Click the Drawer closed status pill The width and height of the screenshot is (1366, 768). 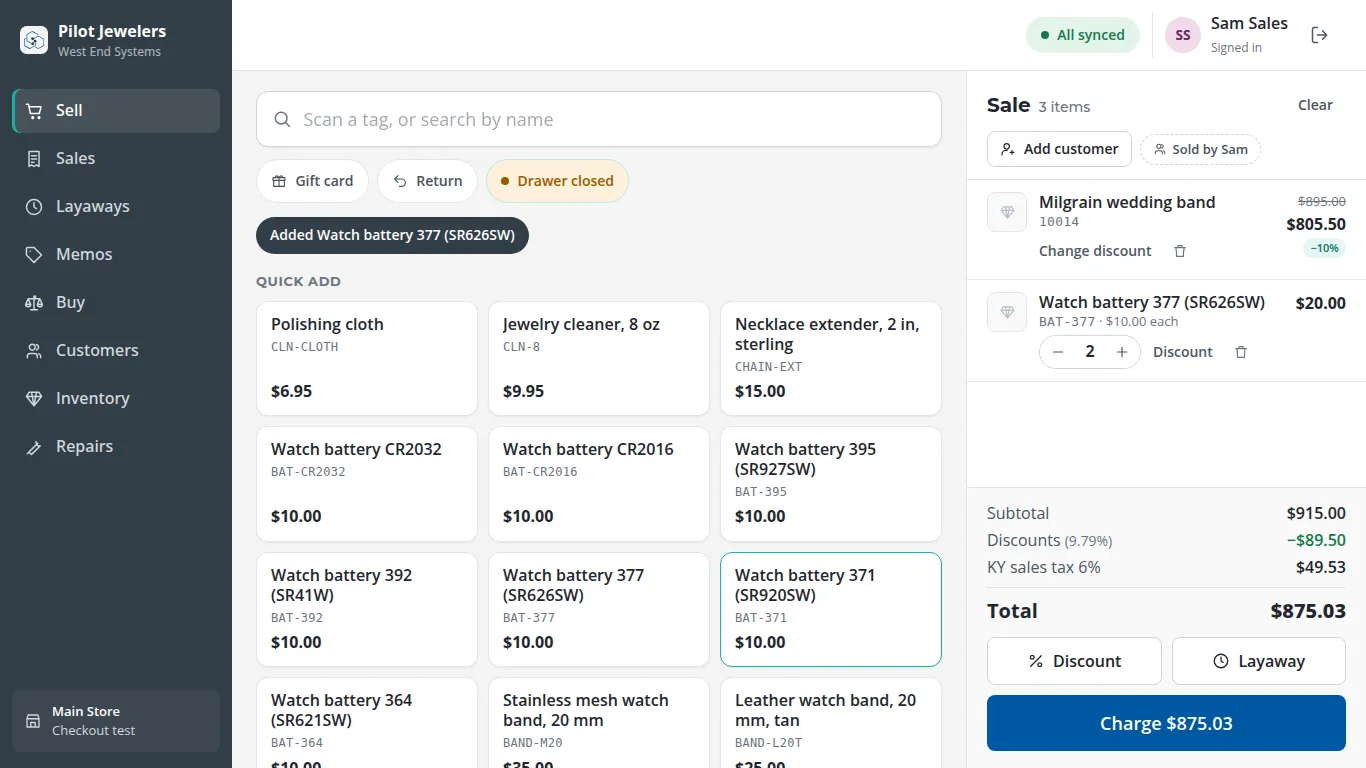coord(557,181)
